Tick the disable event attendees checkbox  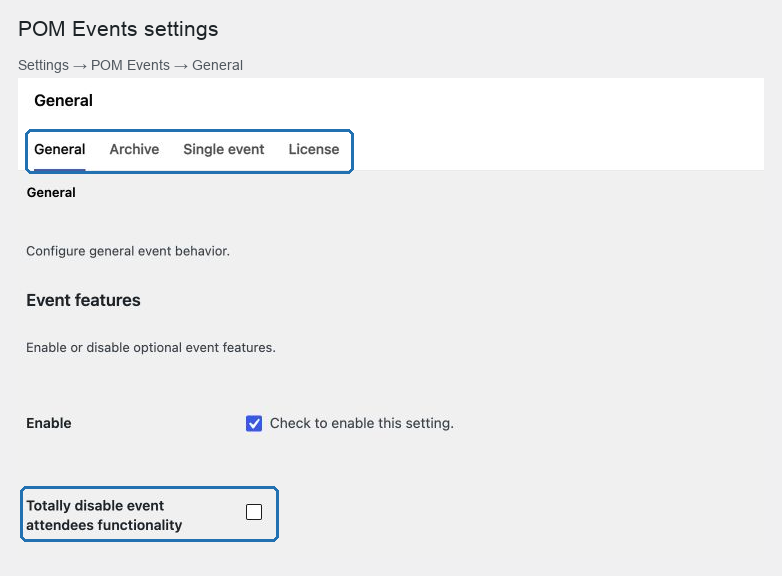click(x=254, y=512)
